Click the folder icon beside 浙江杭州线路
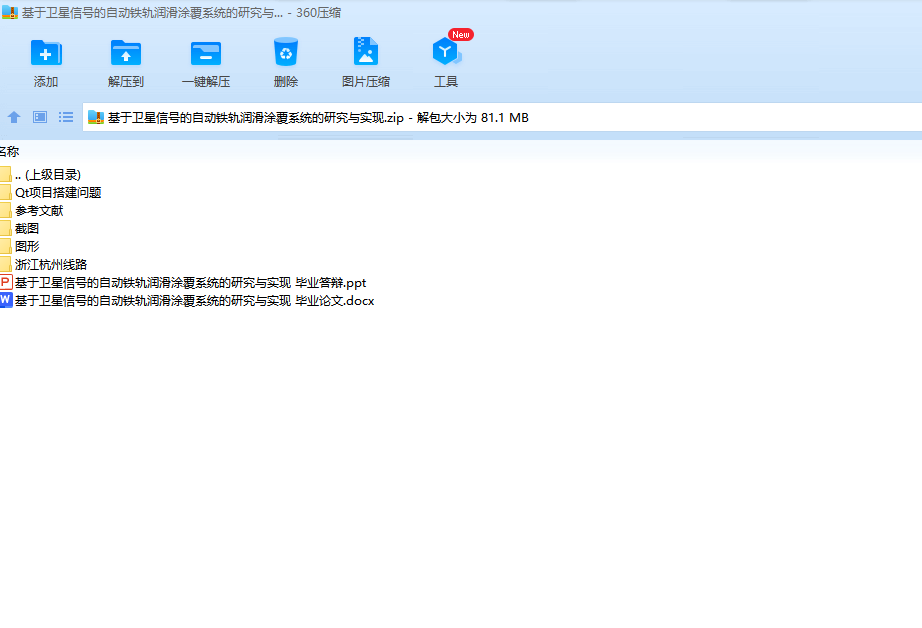Viewport: 922px width, 628px height. pyautogui.click(x=6, y=264)
